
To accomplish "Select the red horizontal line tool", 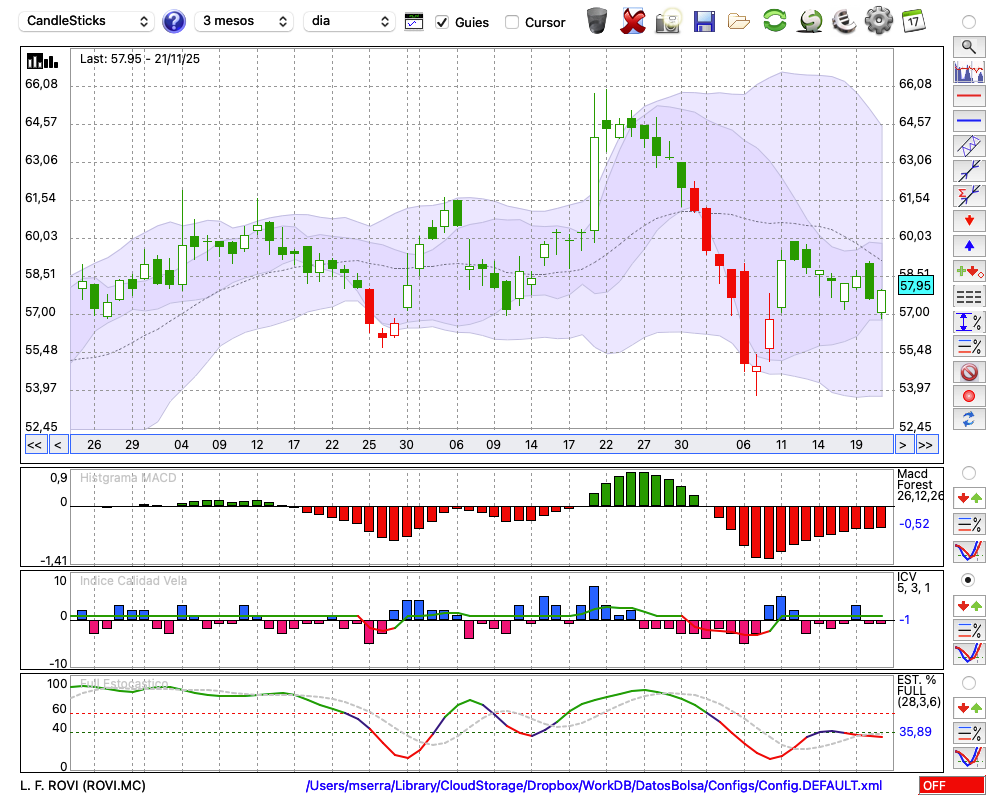I will pyautogui.click(x=968, y=97).
